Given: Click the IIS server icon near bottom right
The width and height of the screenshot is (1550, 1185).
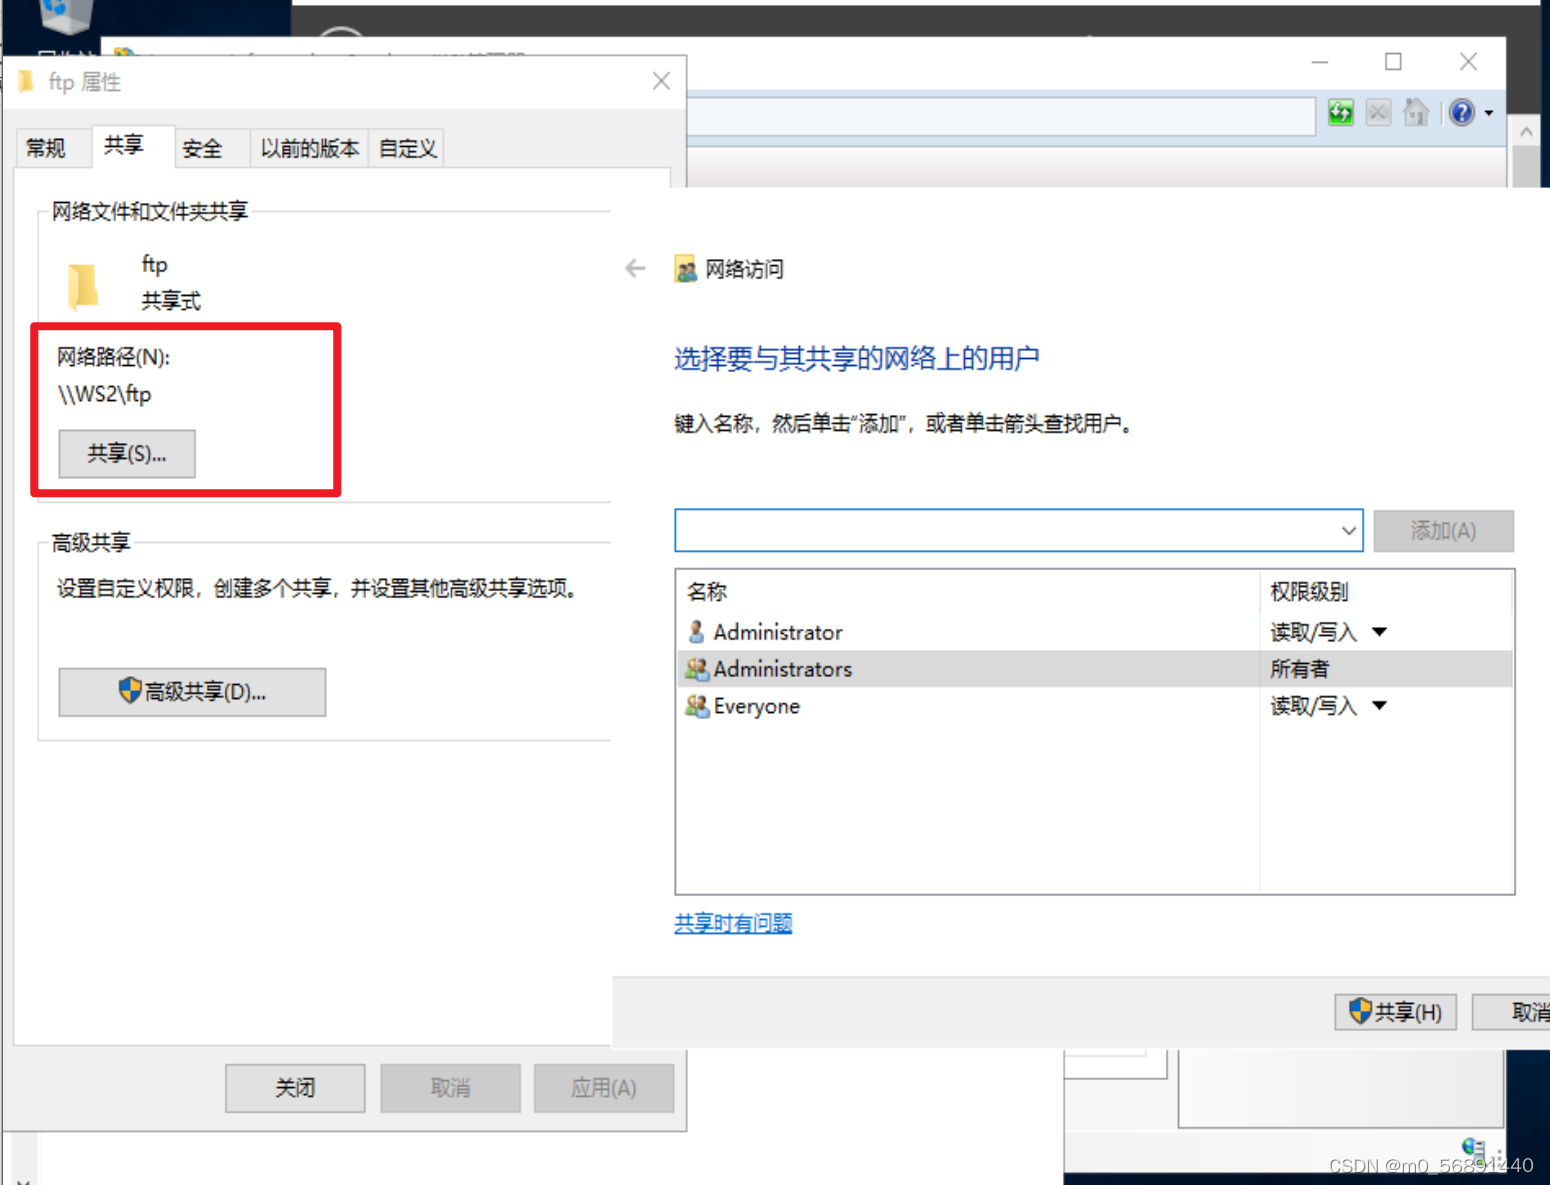Looking at the screenshot, I should (x=1472, y=1147).
